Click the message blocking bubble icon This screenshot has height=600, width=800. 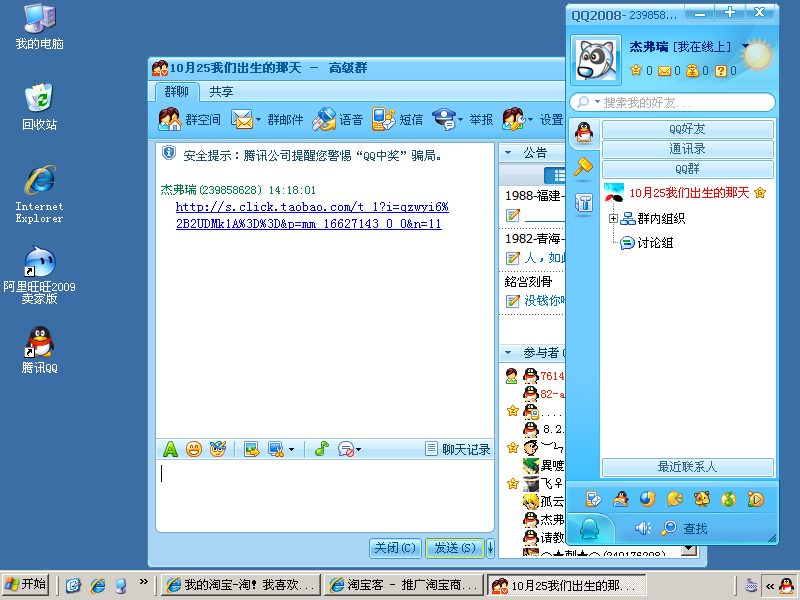tap(346, 449)
